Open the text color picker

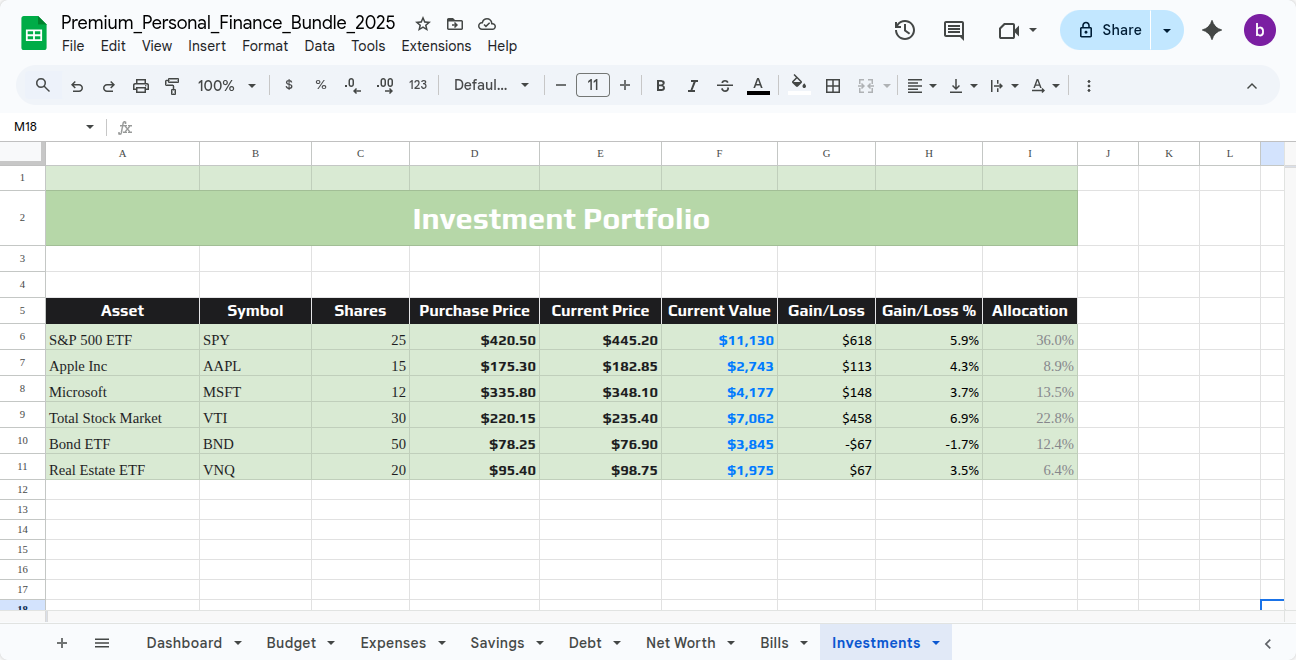tap(758, 86)
